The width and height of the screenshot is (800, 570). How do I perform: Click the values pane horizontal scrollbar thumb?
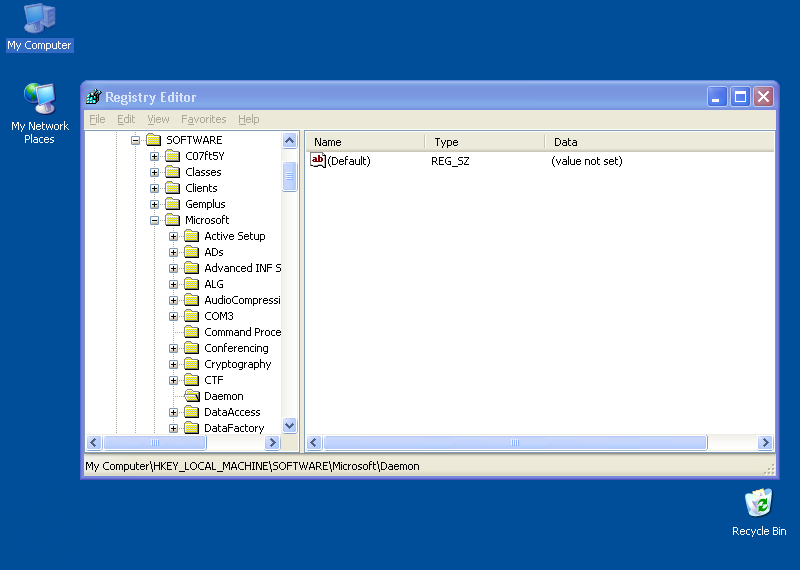(515, 442)
